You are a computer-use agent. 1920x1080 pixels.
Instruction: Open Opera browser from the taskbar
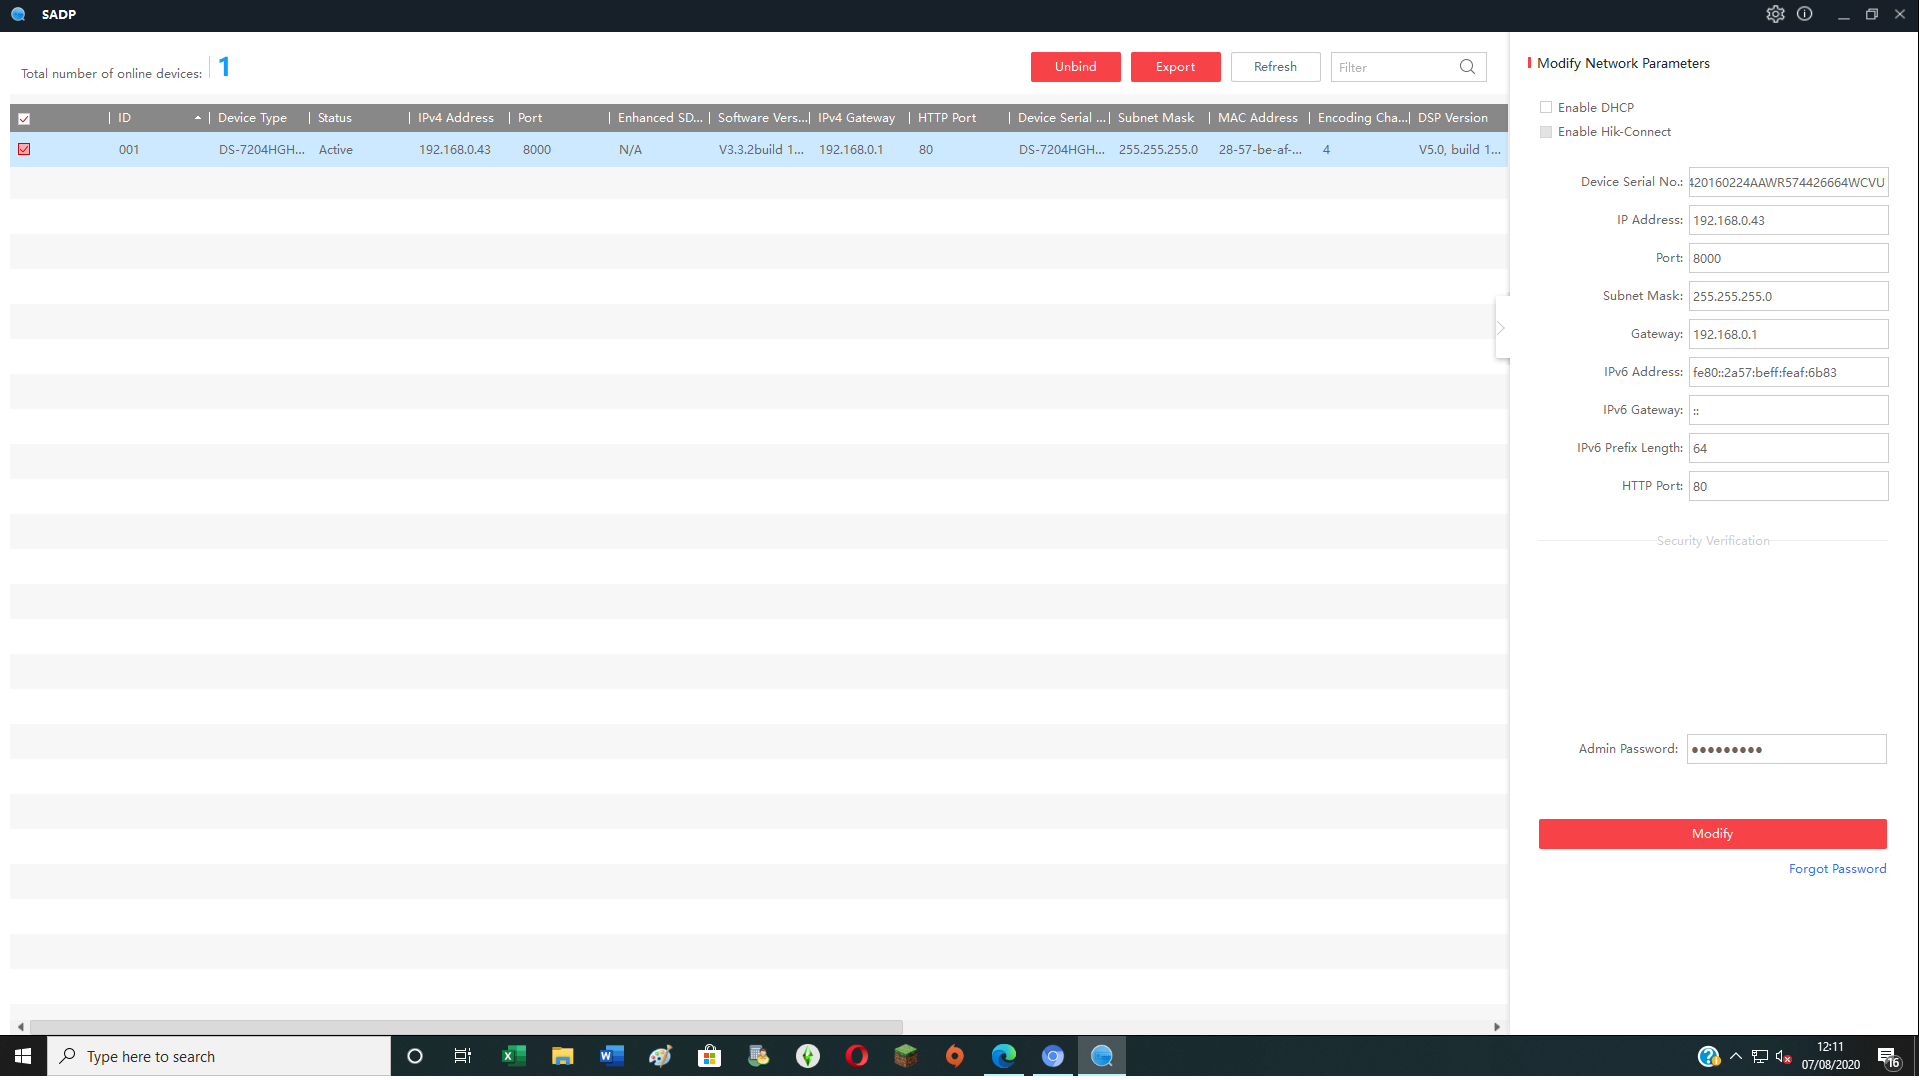pyautogui.click(x=856, y=1056)
